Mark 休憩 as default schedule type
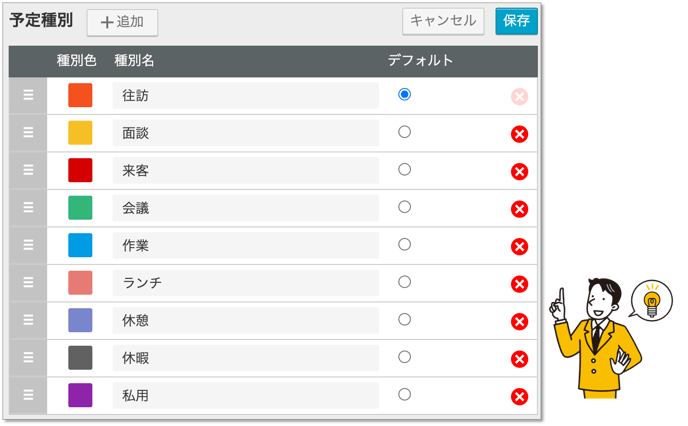Viewport: 688px width, 426px height. coord(404,319)
